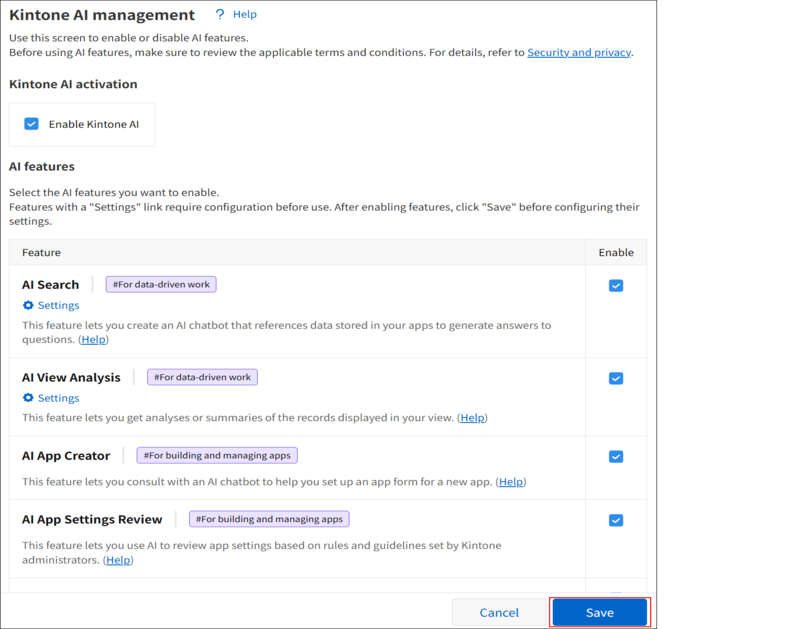Click the Kintone AI management page title
The height and width of the screenshot is (629, 800).
click(102, 15)
